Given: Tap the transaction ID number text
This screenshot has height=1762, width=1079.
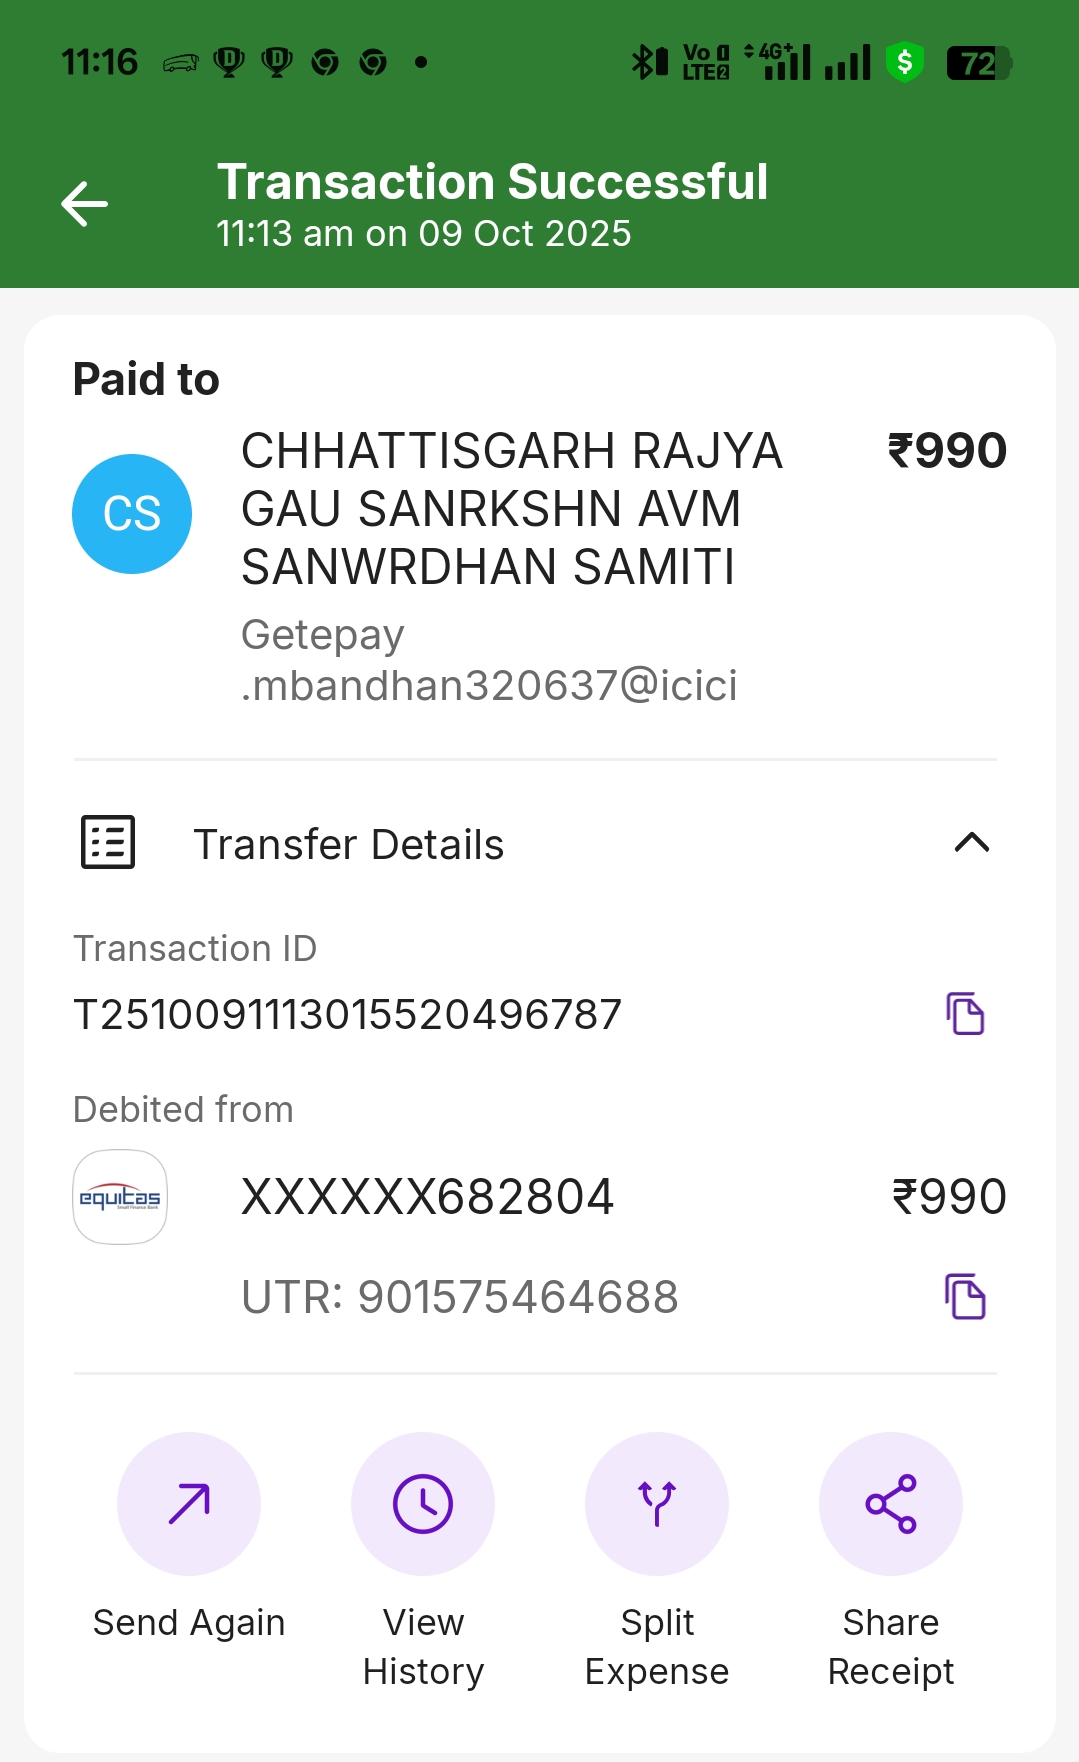Looking at the screenshot, I should [348, 1015].
